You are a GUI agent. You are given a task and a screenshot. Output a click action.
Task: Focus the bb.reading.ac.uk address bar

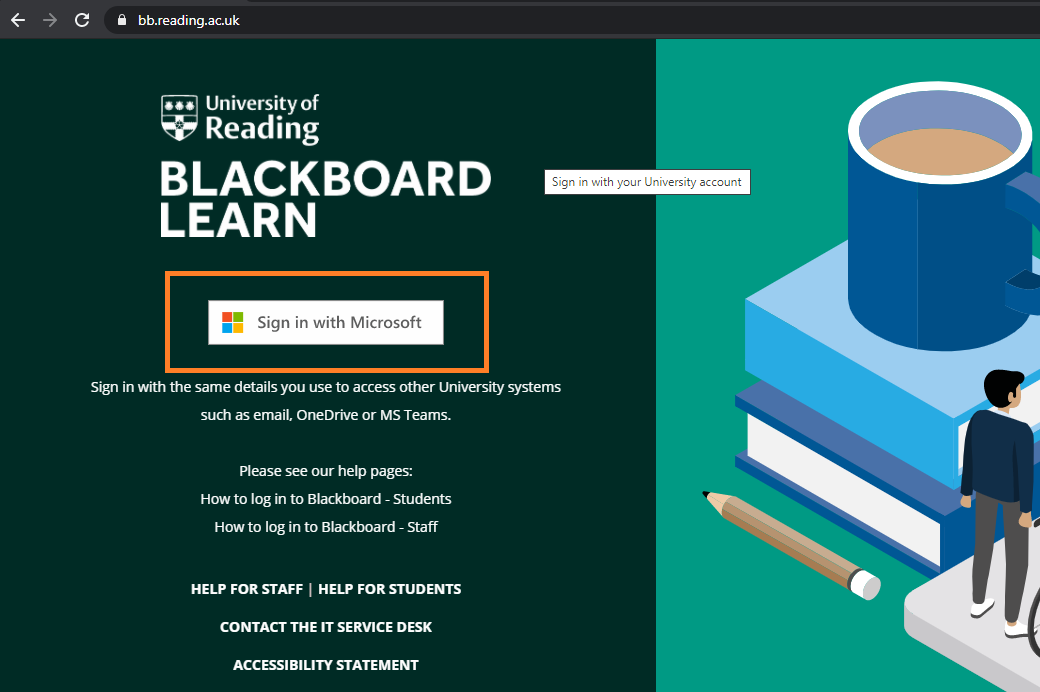click(400, 20)
